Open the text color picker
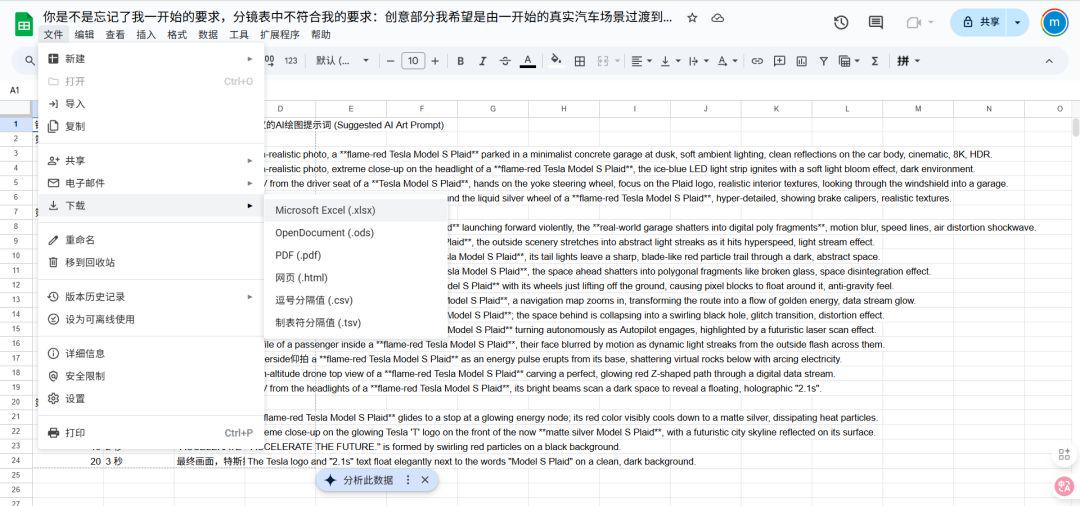Viewport: 1080px width, 506px height. [x=528, y=61]
